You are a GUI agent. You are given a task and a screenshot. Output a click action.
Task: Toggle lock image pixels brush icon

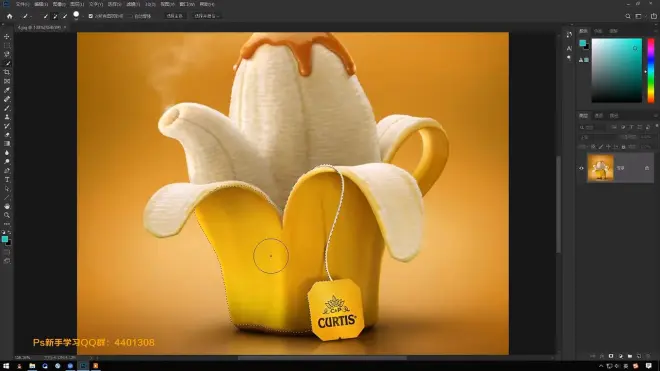[x=601, y=147]
